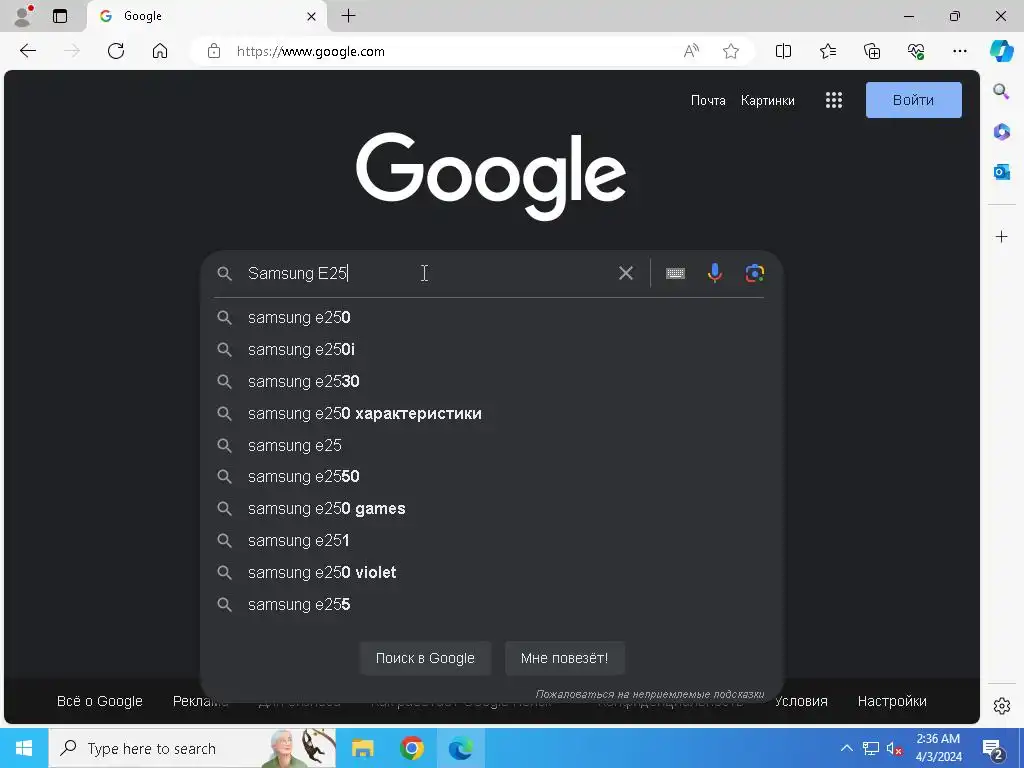Open Settings and more ellipsis menu
This screenshot has width=1024, height=768.
(959, 51)
